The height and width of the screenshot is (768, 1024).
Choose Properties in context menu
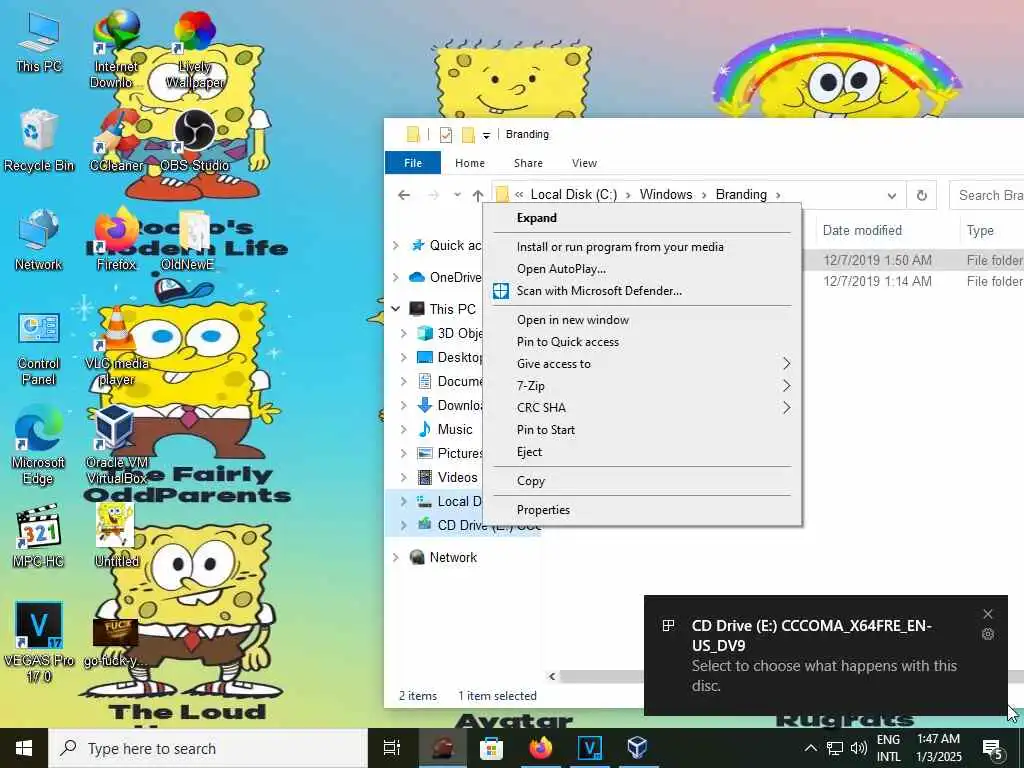click(x=642, y=510)
